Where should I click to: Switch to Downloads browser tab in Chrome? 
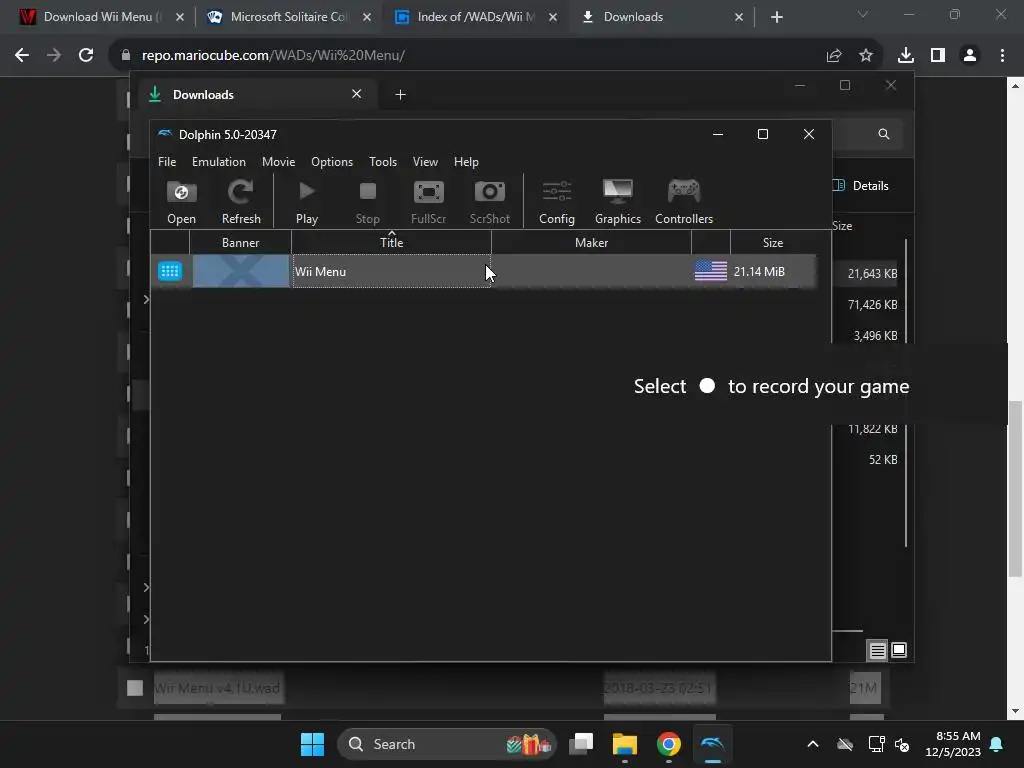coord(663,17)
